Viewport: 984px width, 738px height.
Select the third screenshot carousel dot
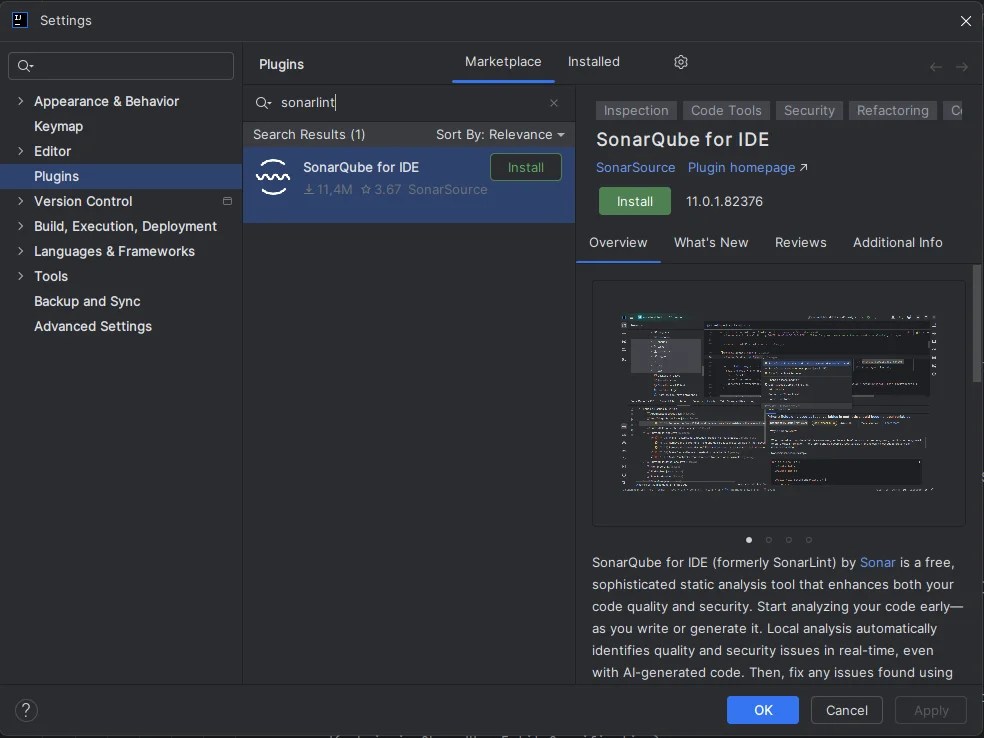(x=789, y=540)
